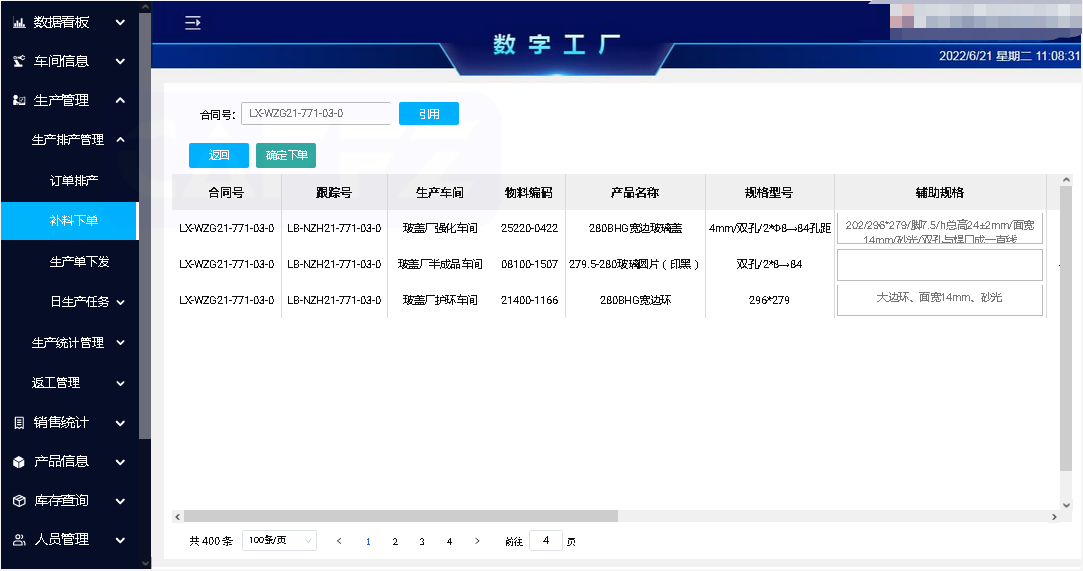The height and width of the screenshot is (571, 1083).
Task: Click the 库存查询 box icon
Action: pyautogui.click(x=19, y=501)
